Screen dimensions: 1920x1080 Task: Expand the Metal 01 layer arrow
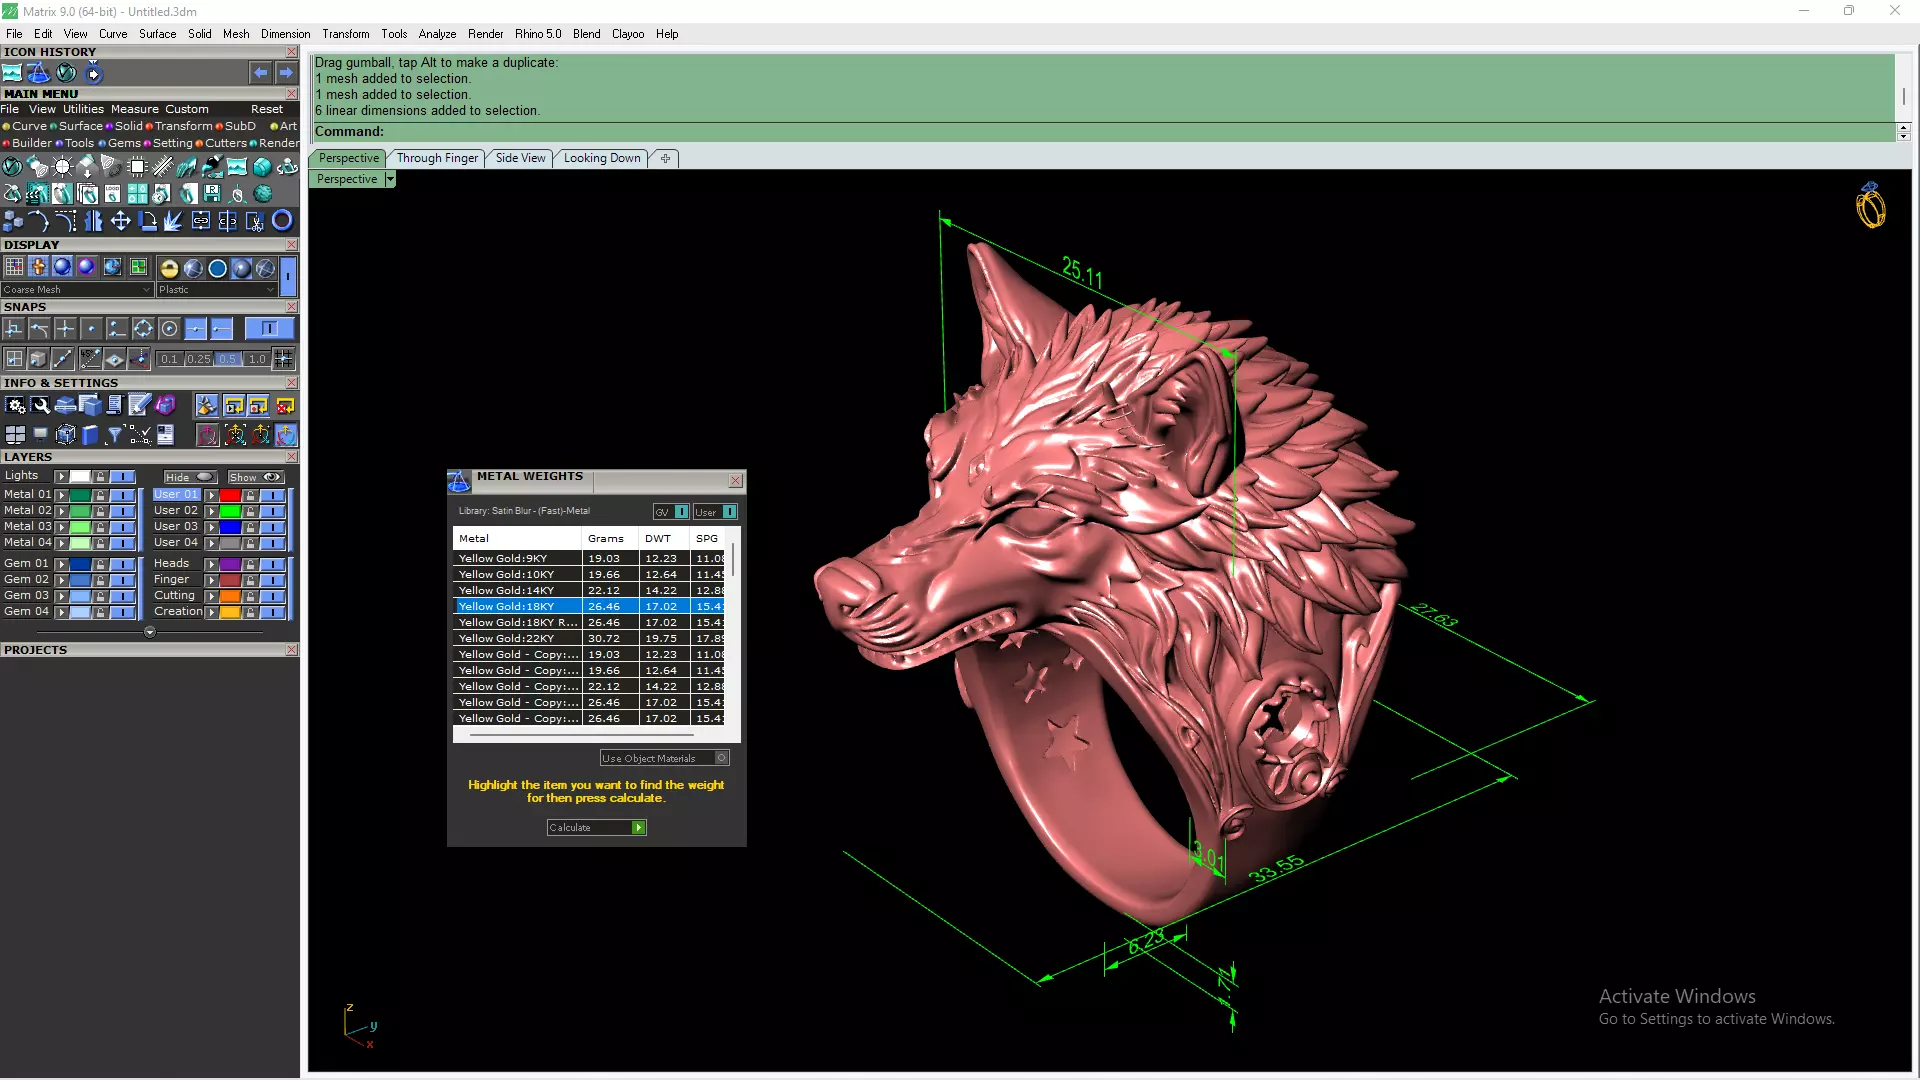[61, 495]
